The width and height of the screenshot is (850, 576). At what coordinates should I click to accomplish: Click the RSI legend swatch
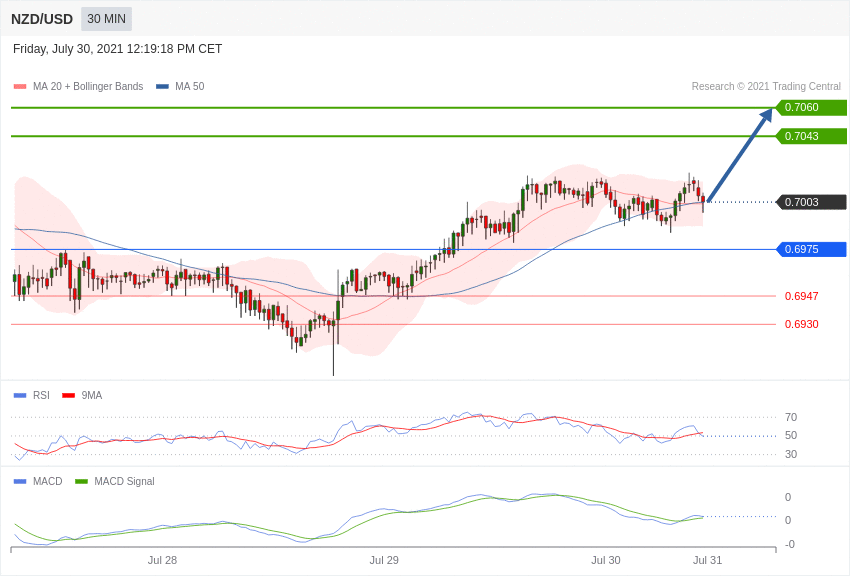coord(20,396)
